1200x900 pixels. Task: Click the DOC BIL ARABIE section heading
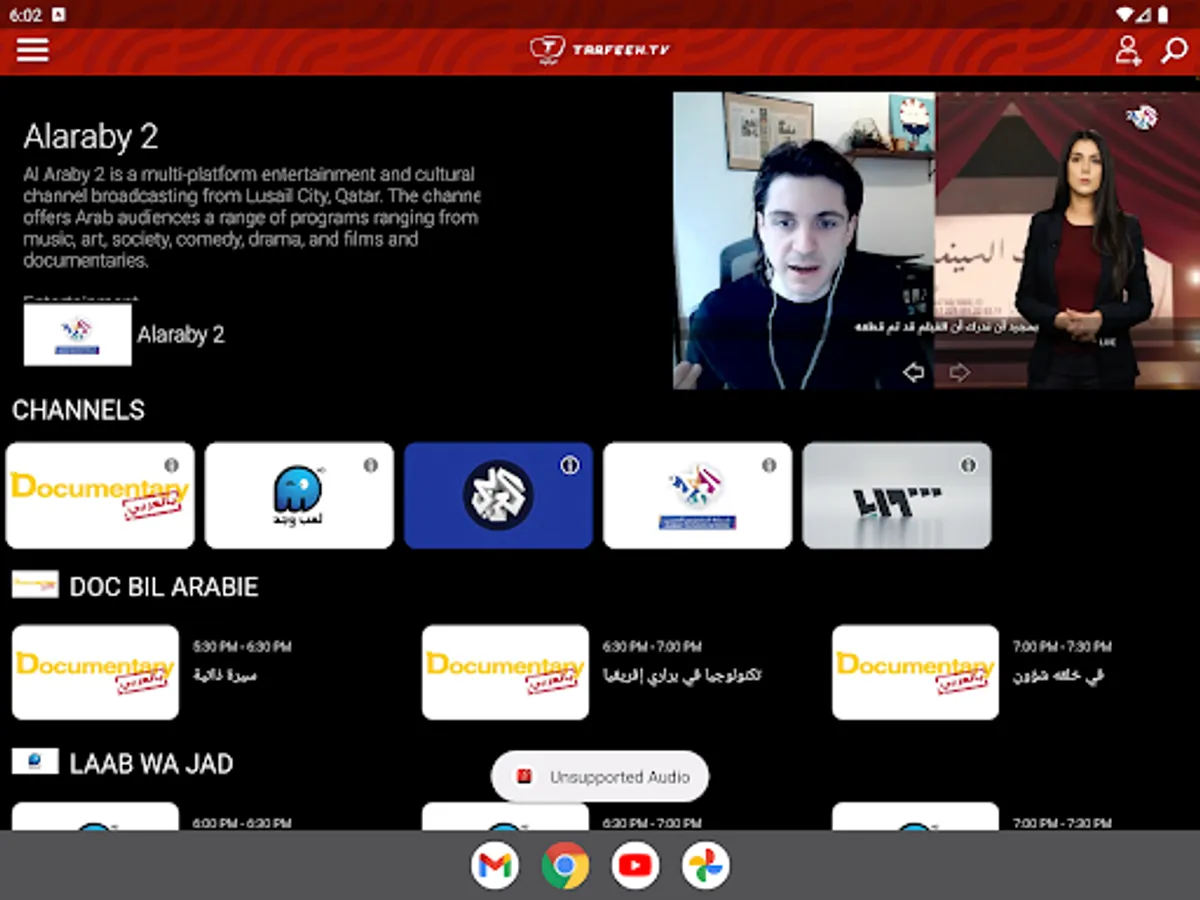tap(164, 586)
